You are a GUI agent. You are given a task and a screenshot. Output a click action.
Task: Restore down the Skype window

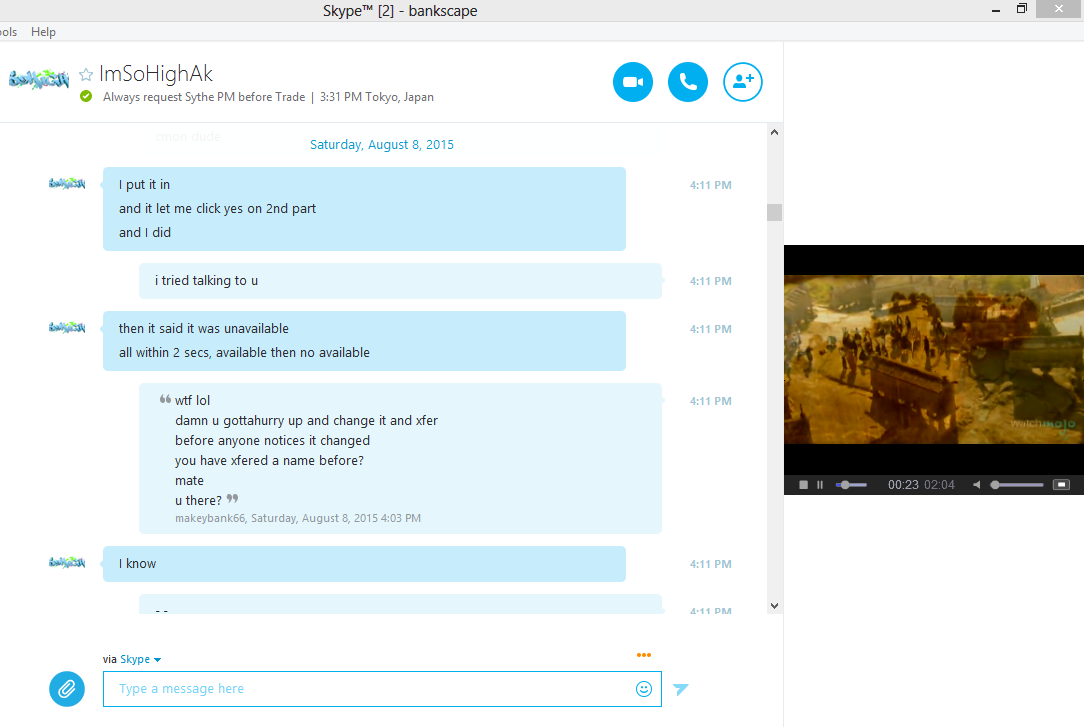1022,9
